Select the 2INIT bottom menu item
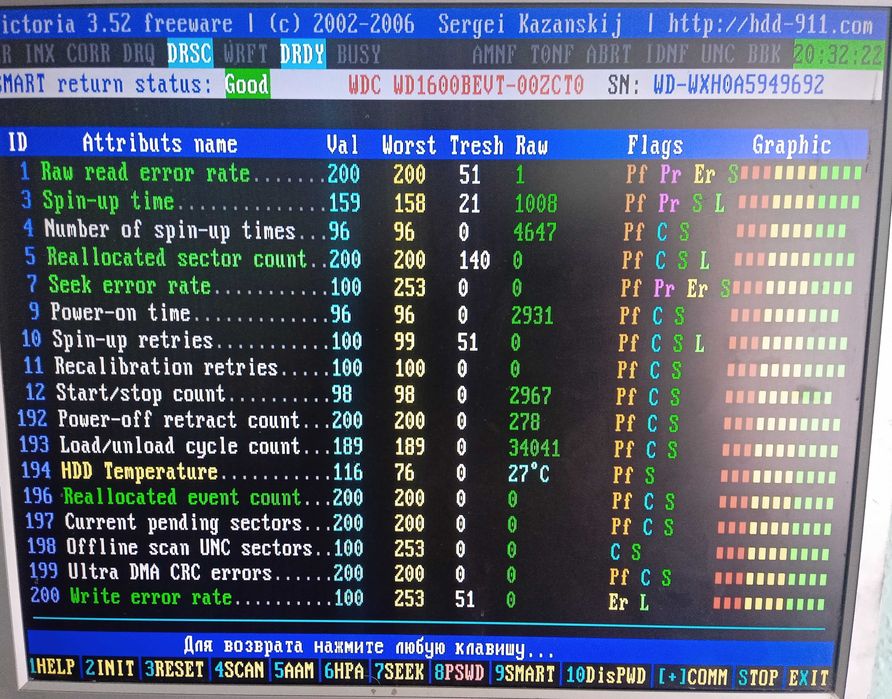The image size is (892, 699). coord(109,668)
